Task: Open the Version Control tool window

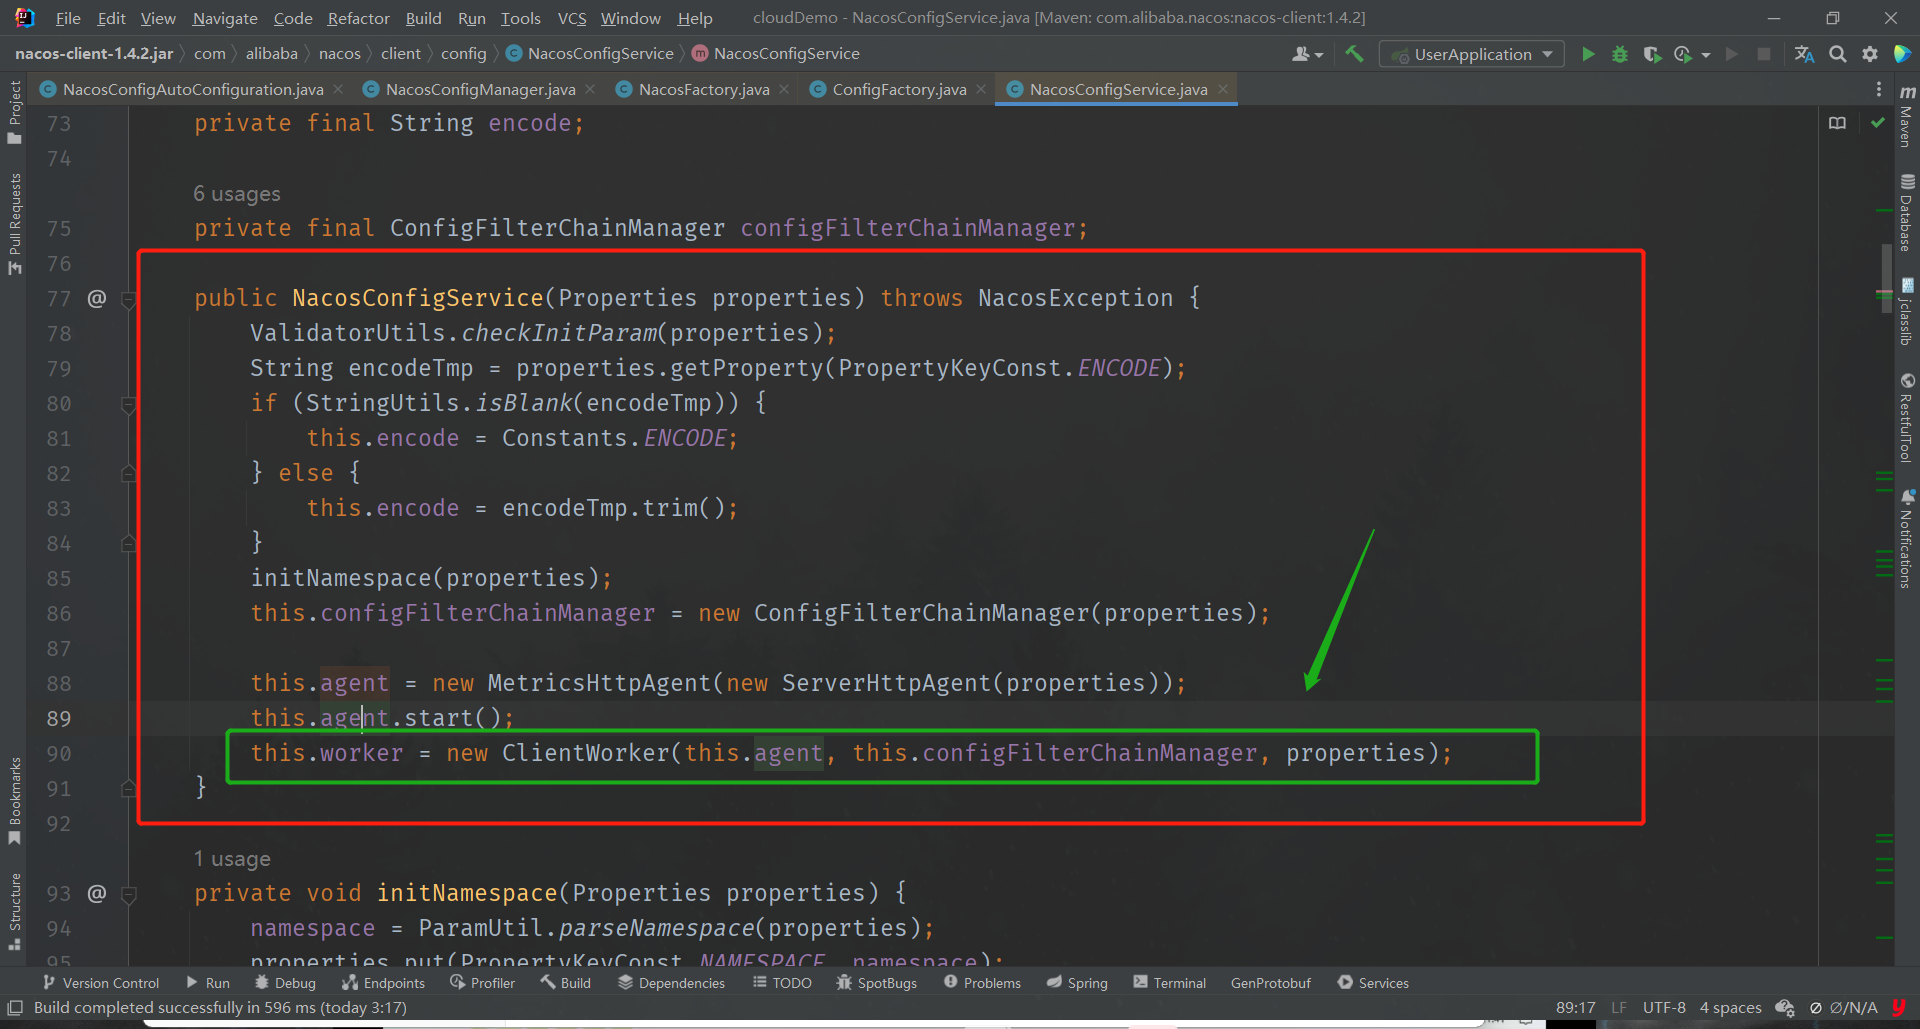Action: 100,983
